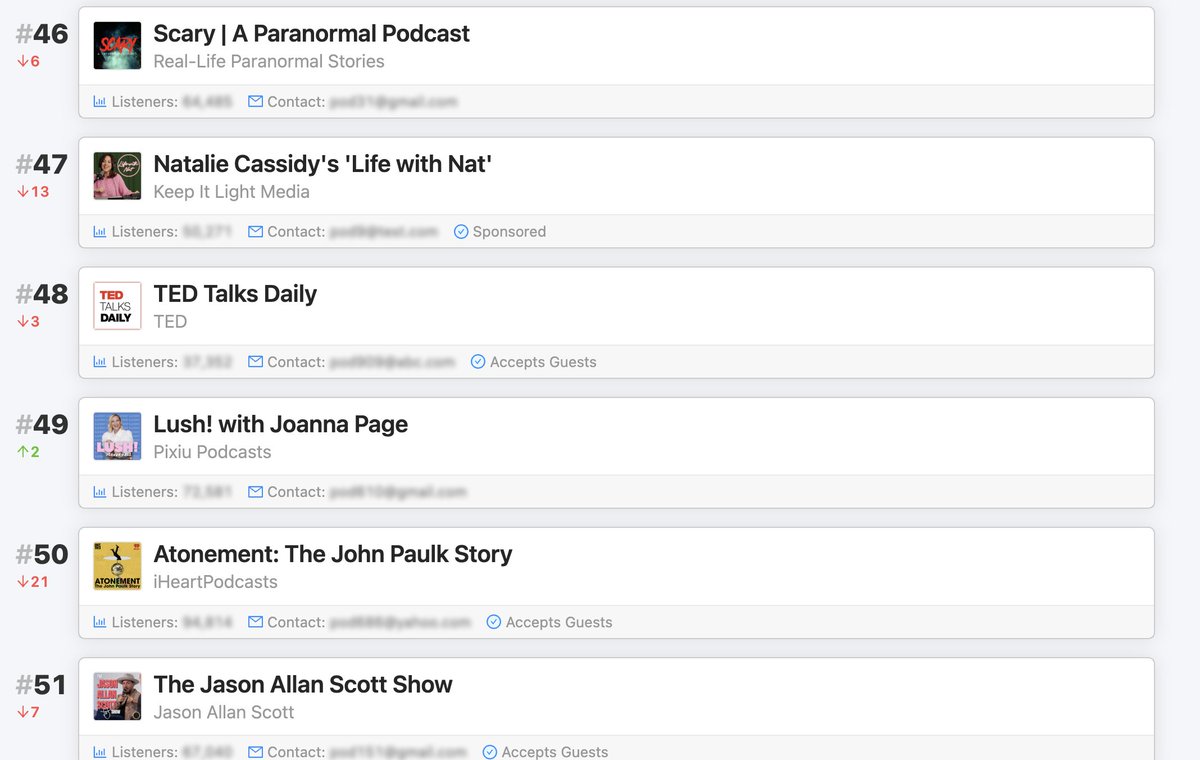The image size is (1200, 760).
Task: Click publisher Real-Life Paranormal Stories
Action: (269, 62)
